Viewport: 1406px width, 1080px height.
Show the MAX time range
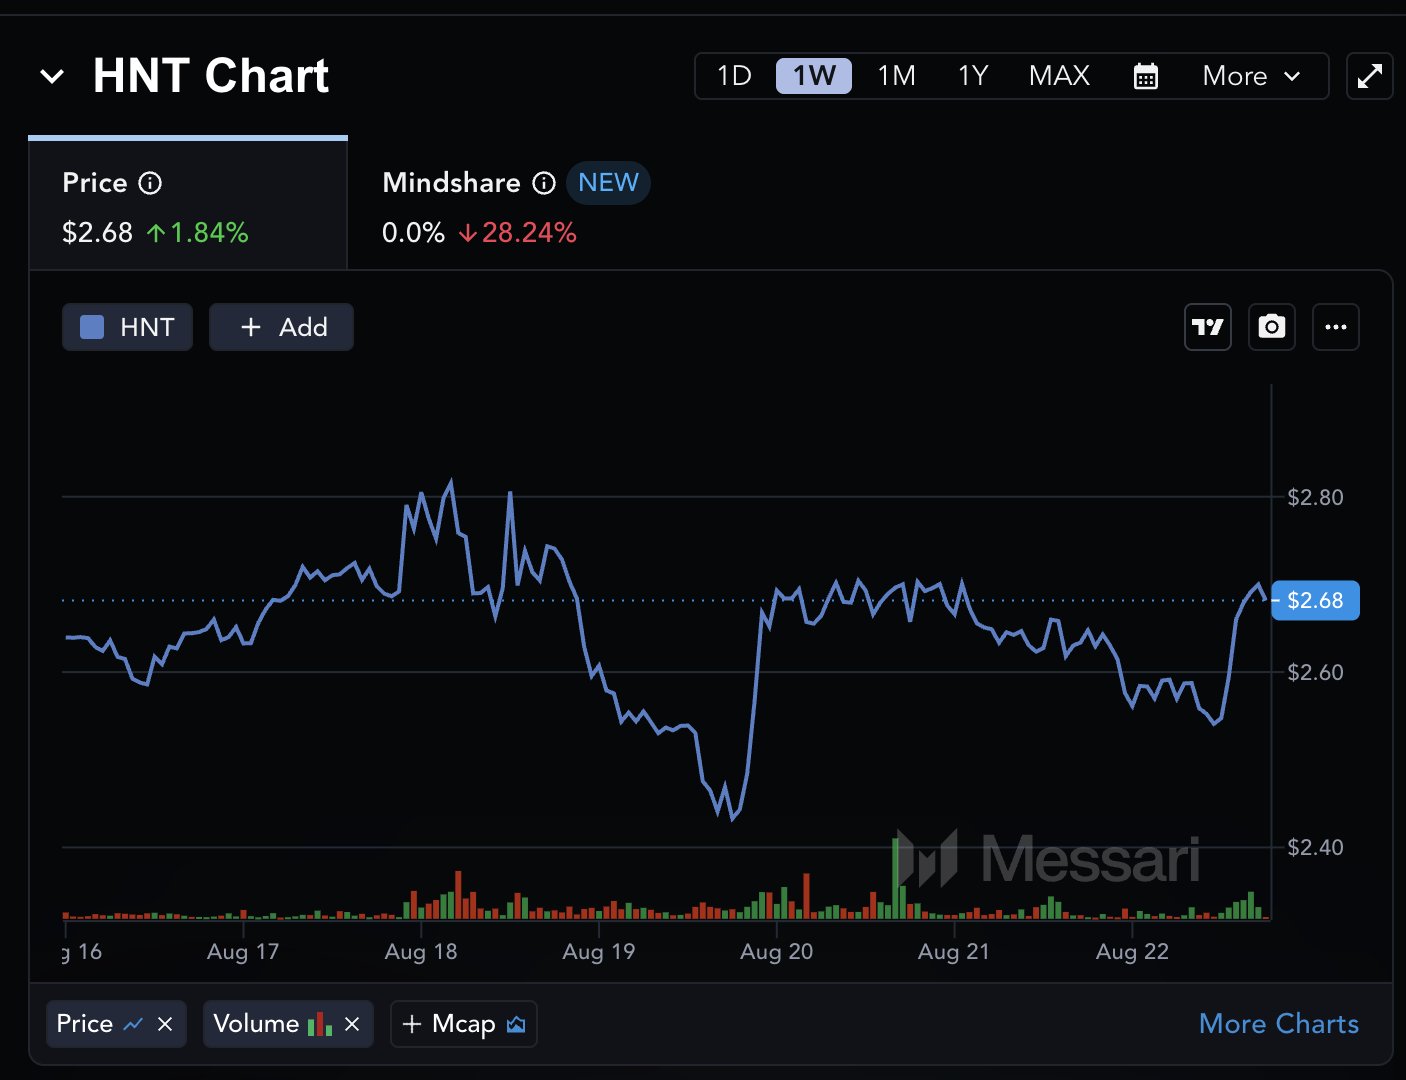click(x=1059, y=76)
